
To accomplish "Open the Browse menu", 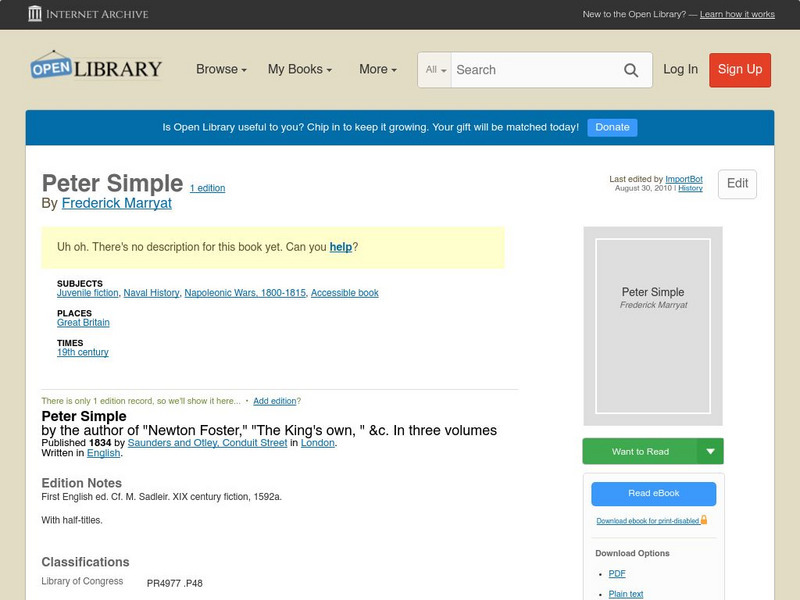I will (x=220, y=69).
